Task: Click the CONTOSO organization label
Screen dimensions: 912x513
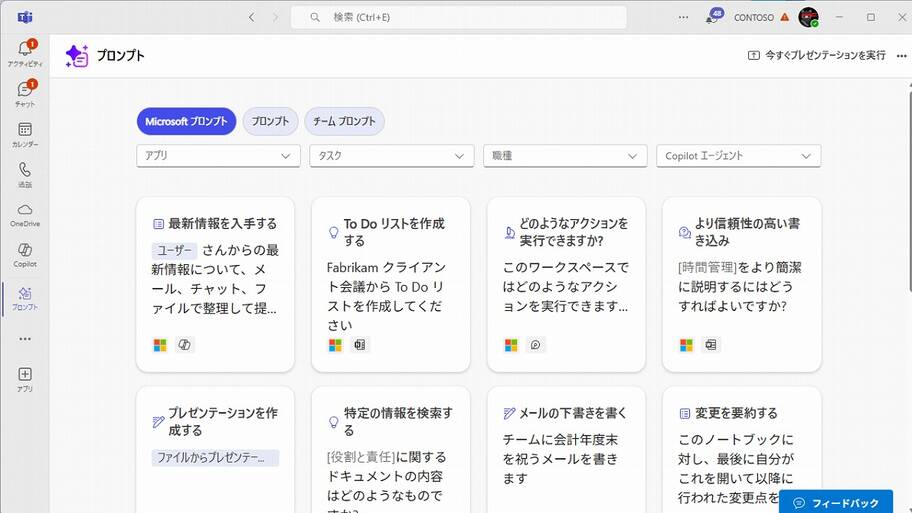Action: (x=754, y=17)
